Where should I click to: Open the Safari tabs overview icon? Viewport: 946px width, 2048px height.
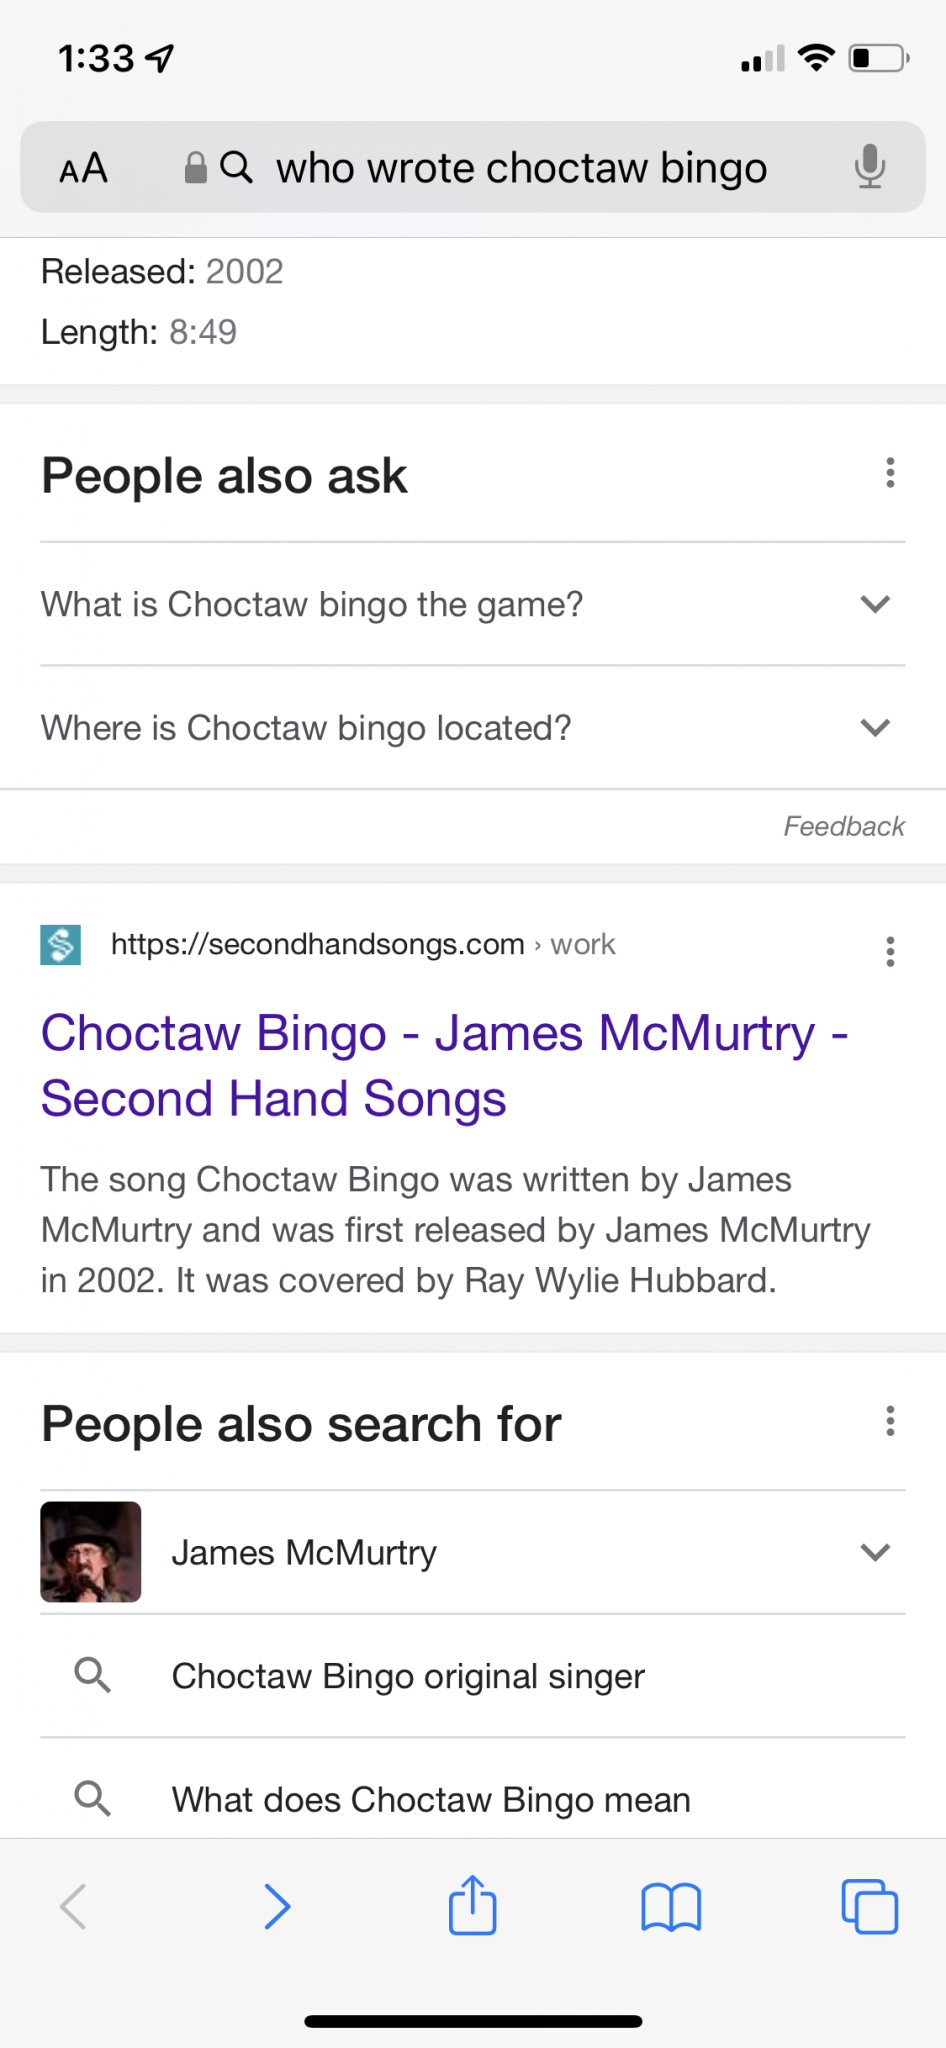869,1907
